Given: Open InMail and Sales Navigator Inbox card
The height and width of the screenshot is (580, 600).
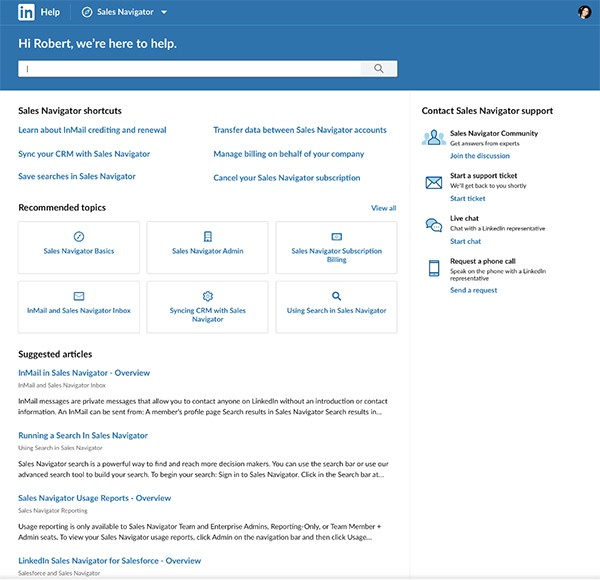Looking at the screenshot, I should pyautogui.click(x=79, y=306).
